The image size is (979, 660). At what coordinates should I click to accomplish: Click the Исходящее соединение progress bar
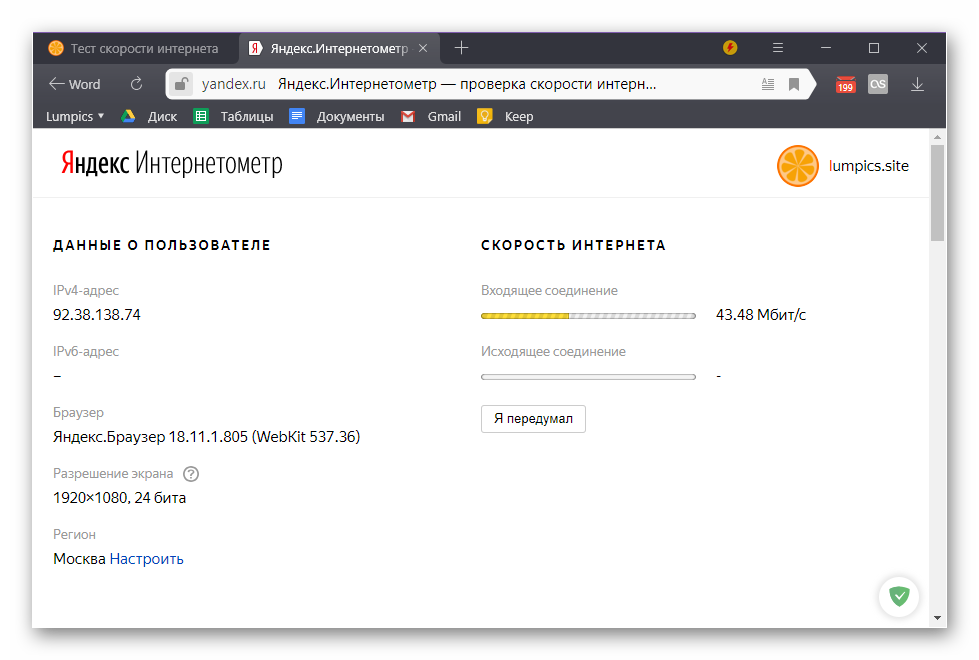pos(588,377)
